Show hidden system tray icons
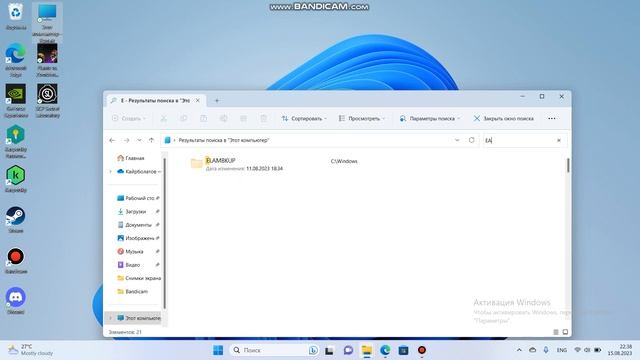 tap(519, 350)
